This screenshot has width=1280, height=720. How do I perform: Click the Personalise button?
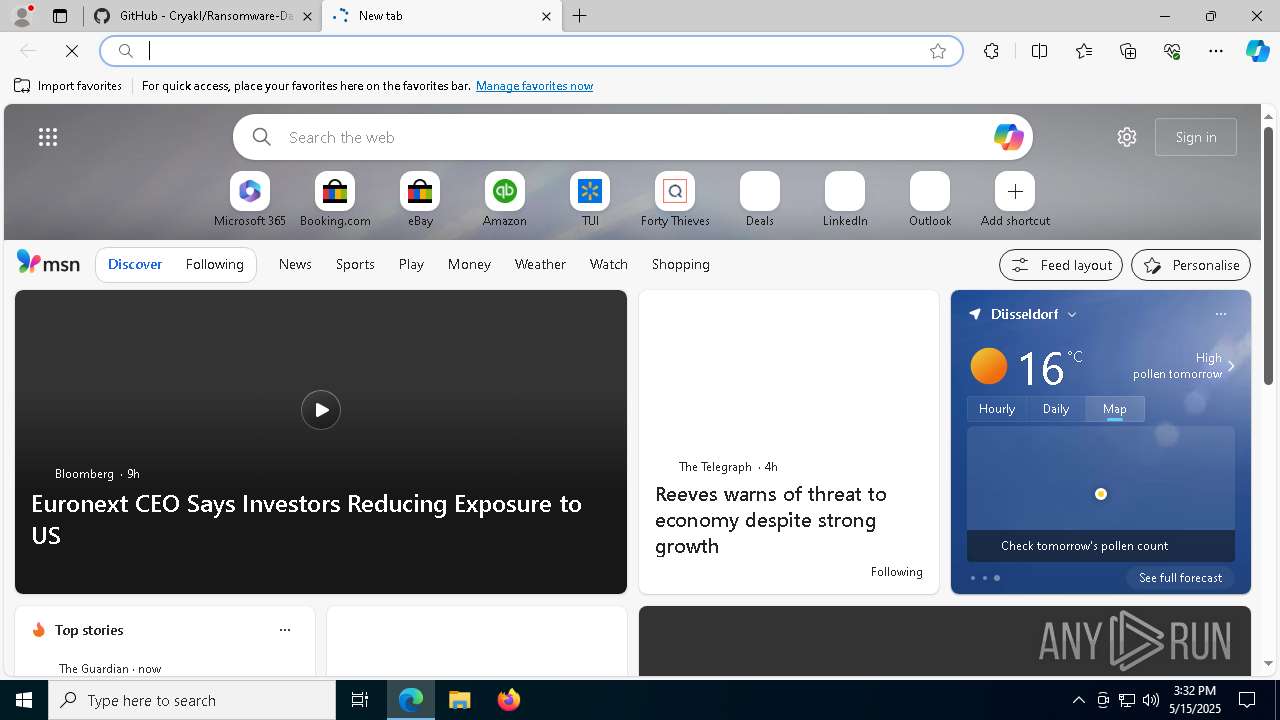coord(1191,265)
